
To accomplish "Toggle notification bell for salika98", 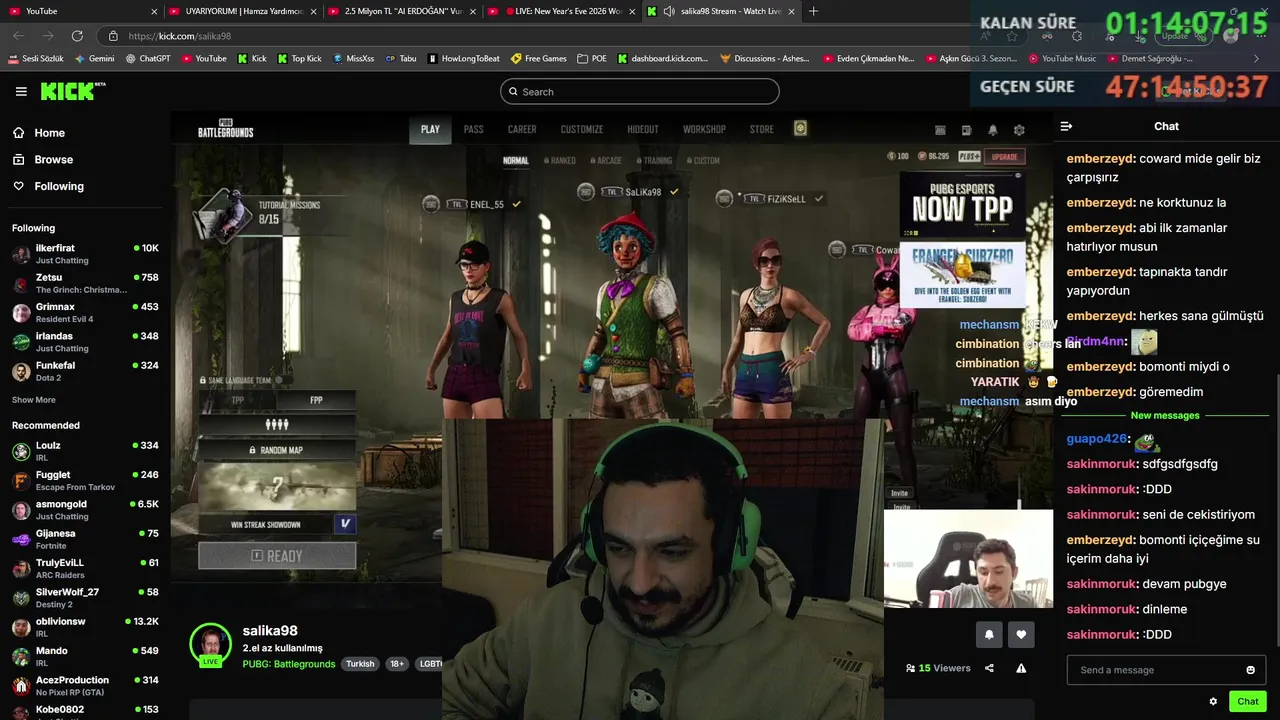I will click(989, 634).
